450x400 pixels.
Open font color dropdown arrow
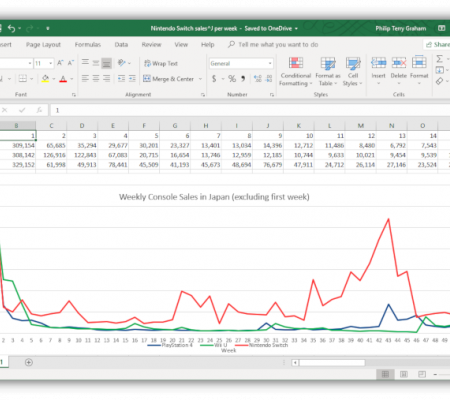(x=71, y=79)
